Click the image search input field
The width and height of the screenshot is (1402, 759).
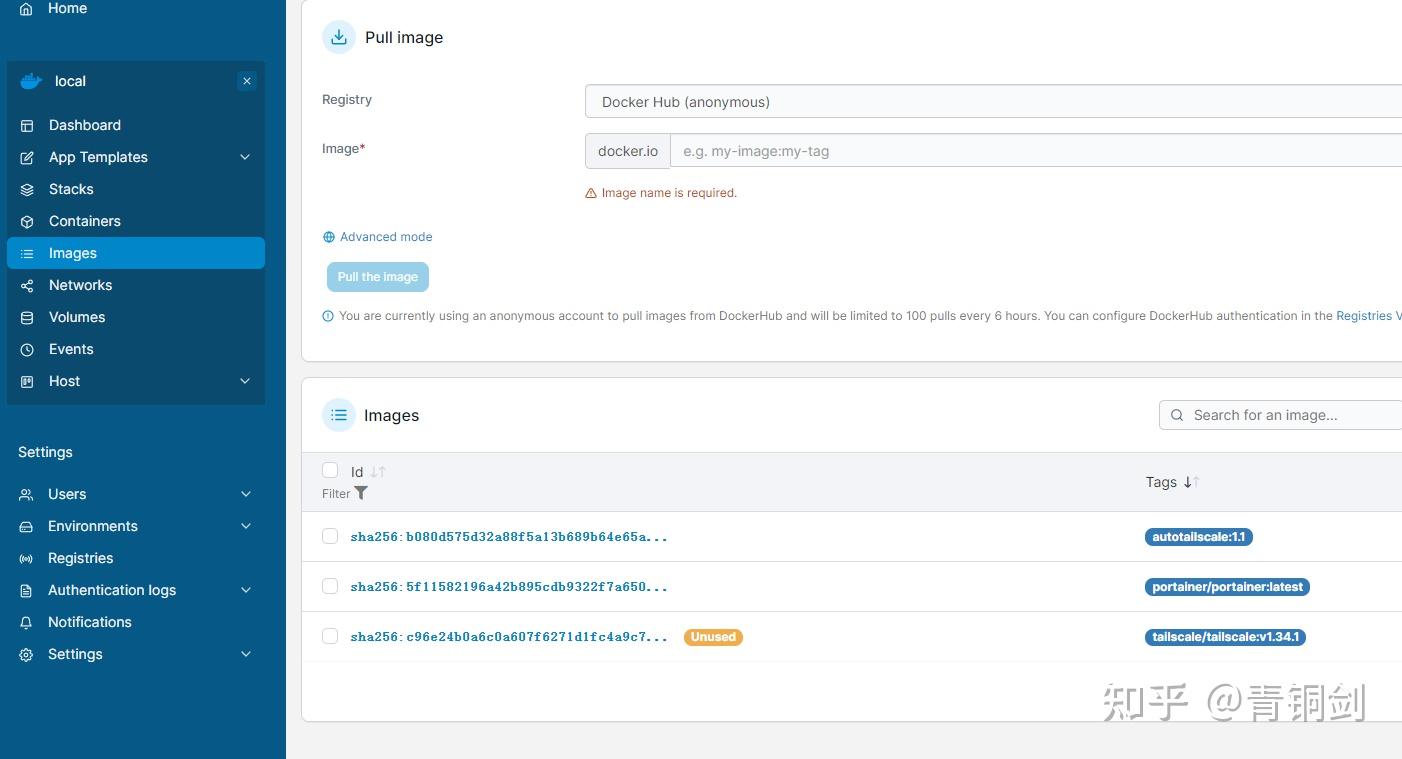1290,414
